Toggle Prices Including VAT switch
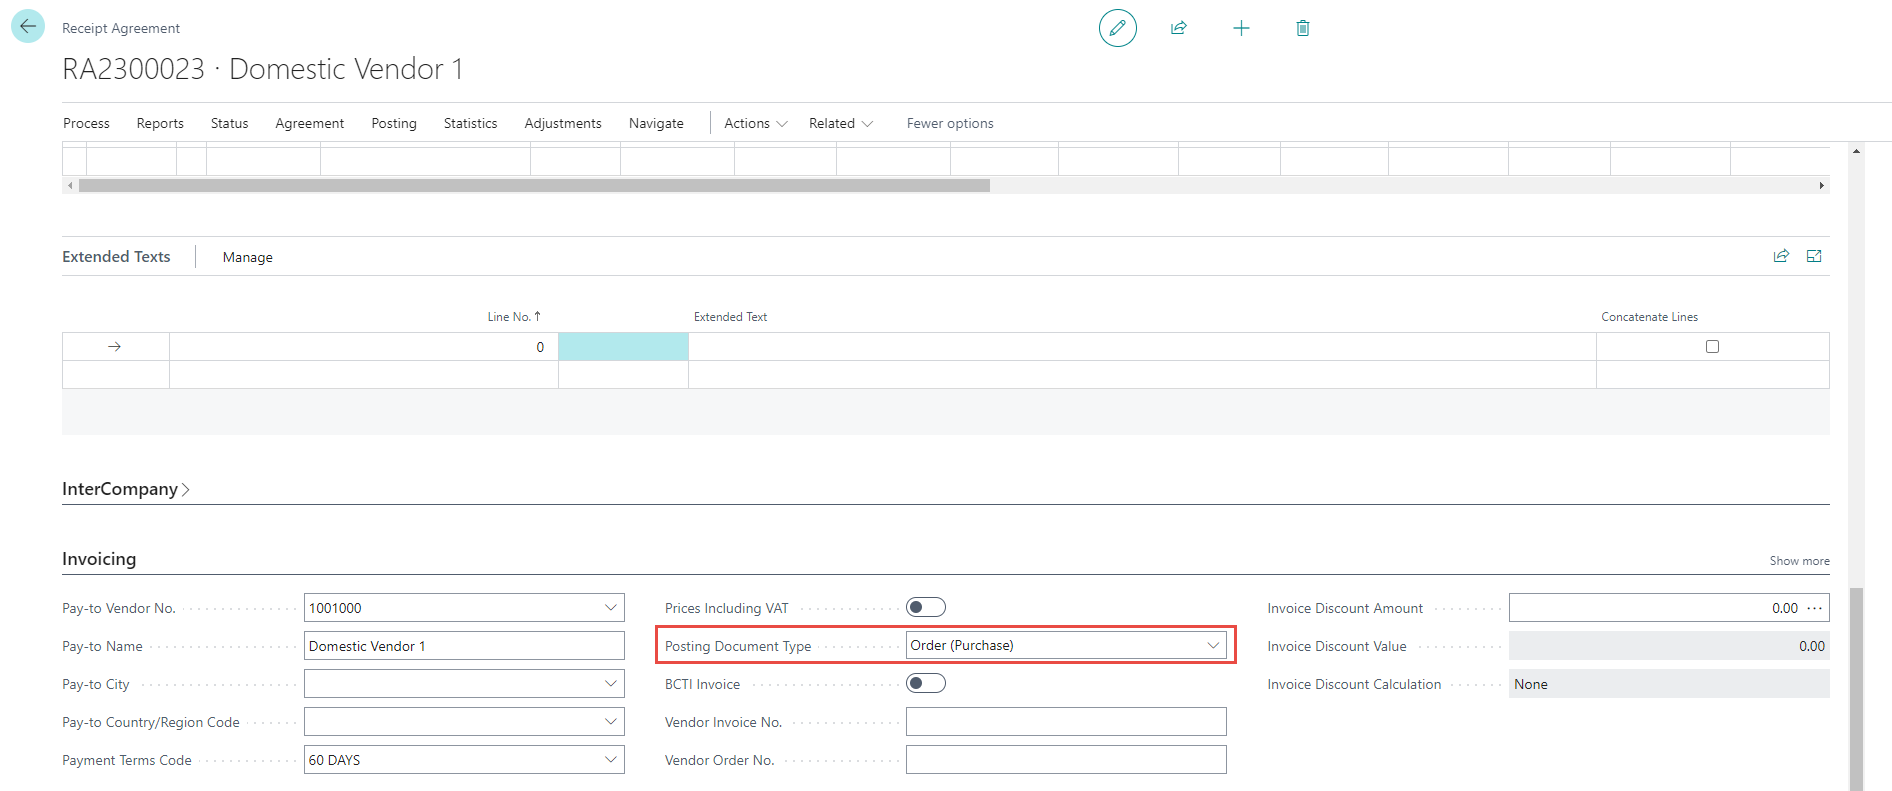Image resolution: width=1892 pixels, height=791 pixels. pyautogui.click(x=925, y=607)
